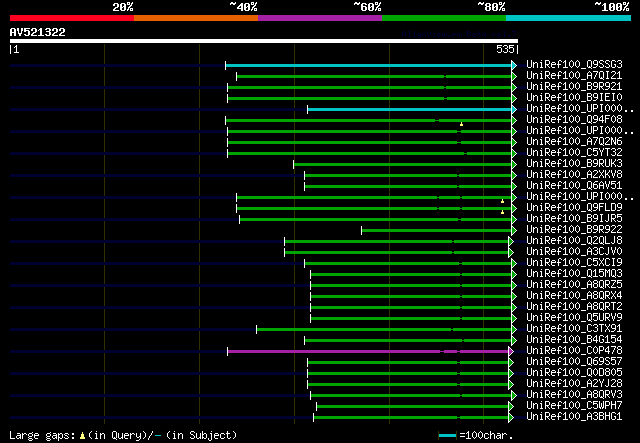The height and width of the screenshot is (443, 640).
Task: Open the UniRef100_C3TX91 hit label
Action: pyautogui.click(x=574, y=329)
